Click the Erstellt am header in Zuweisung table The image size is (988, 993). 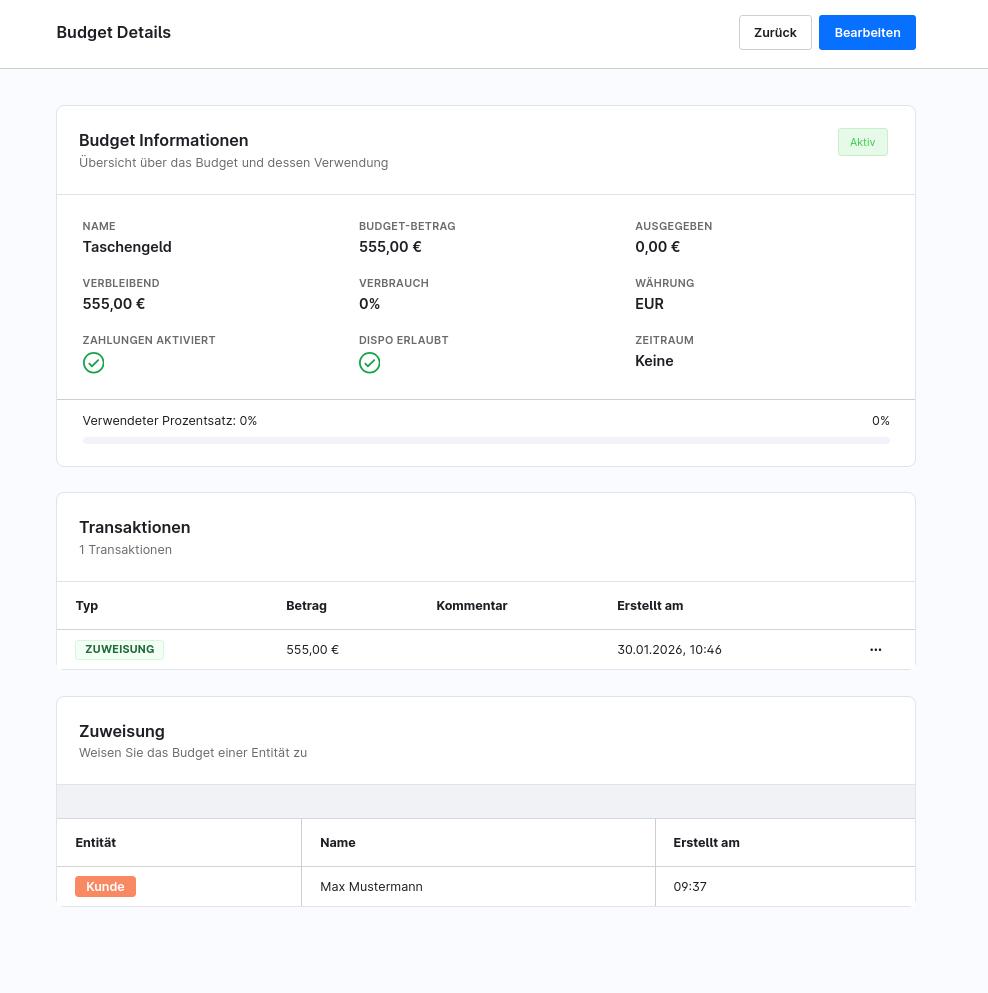click(706, 843)
